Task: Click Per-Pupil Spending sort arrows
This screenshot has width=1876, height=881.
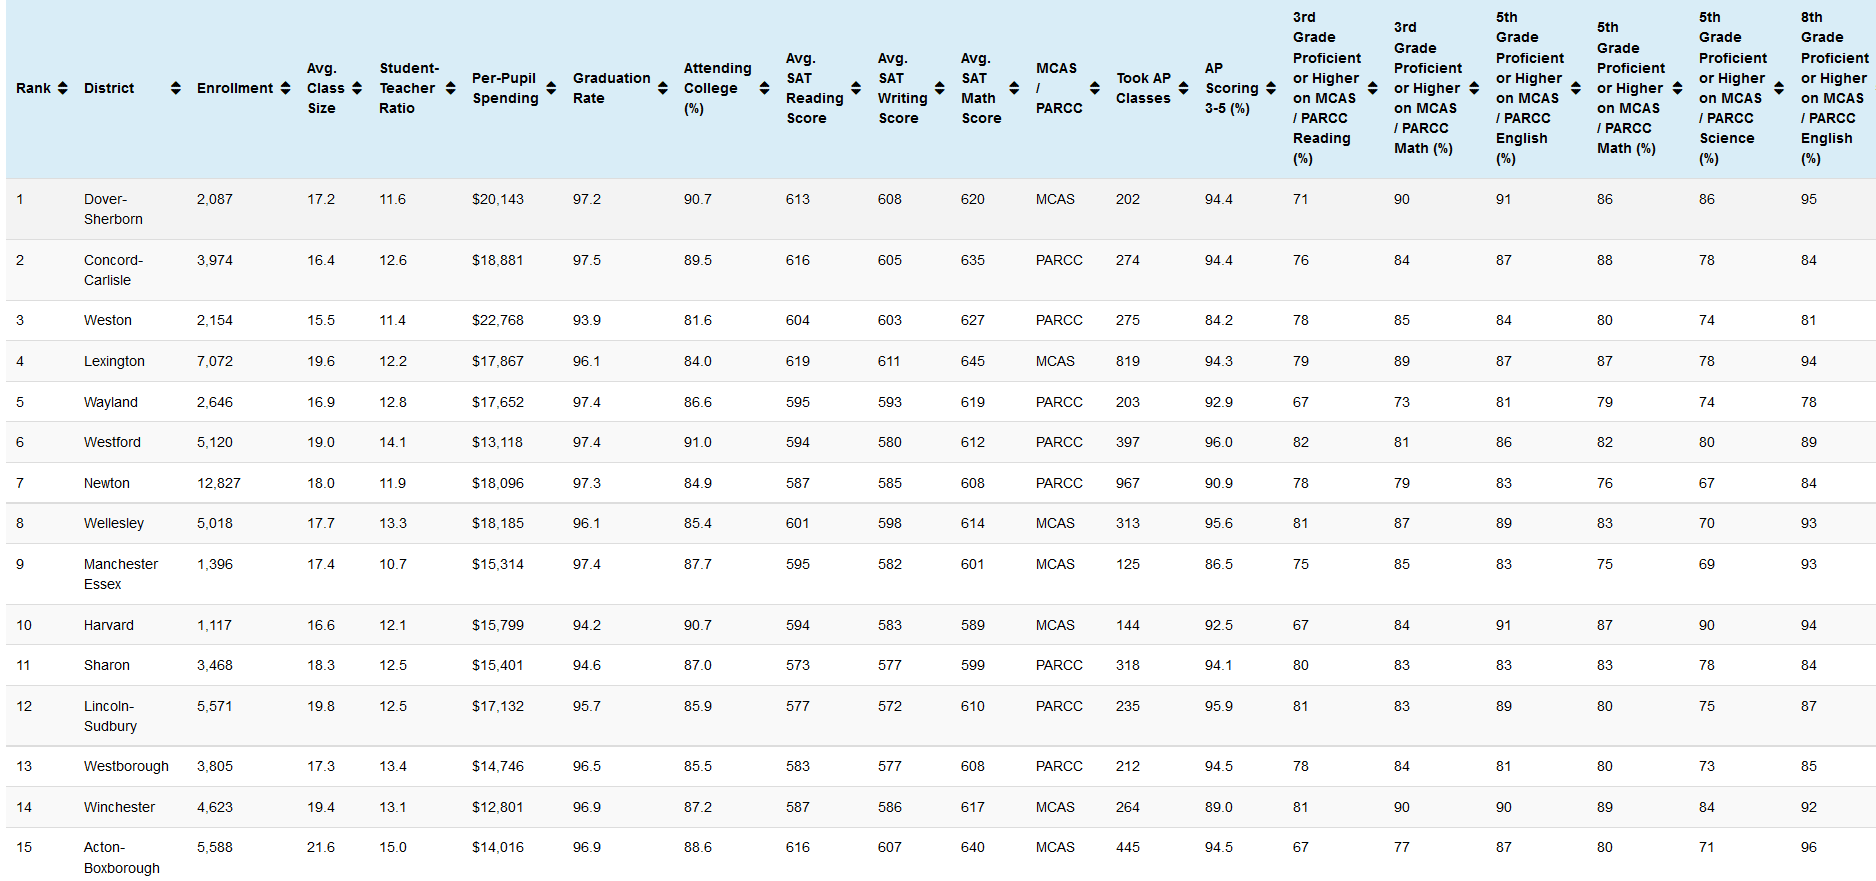Action: (551, 88)
